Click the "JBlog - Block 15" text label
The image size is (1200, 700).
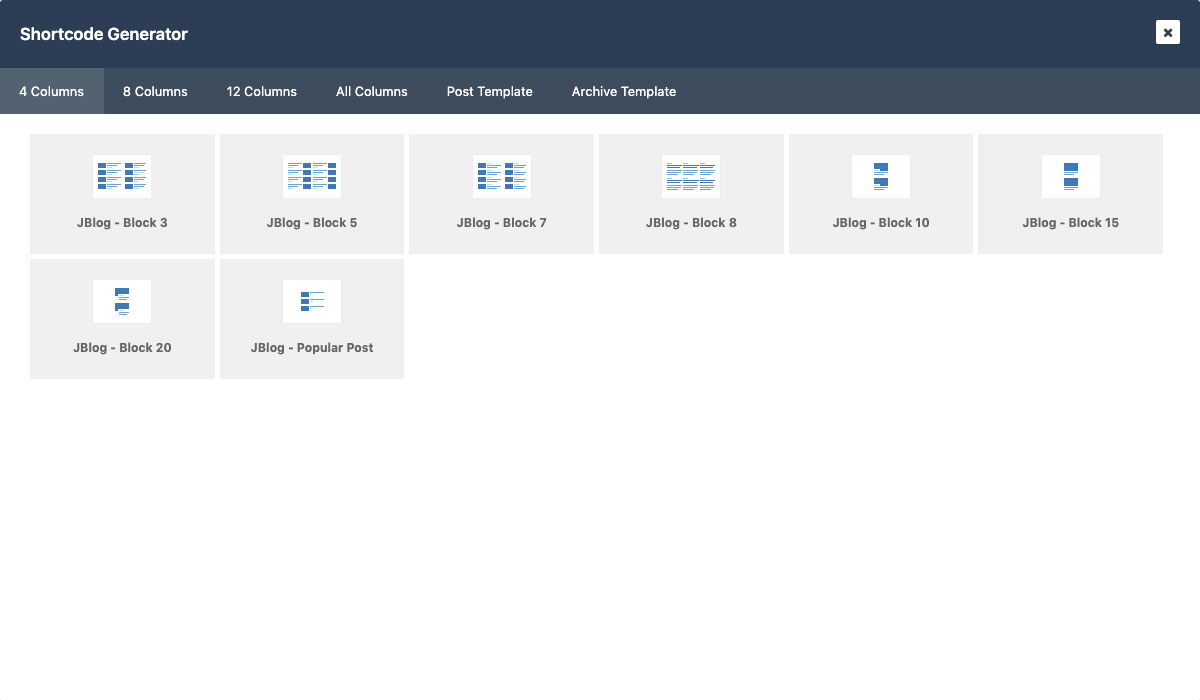coord(1070,223)
